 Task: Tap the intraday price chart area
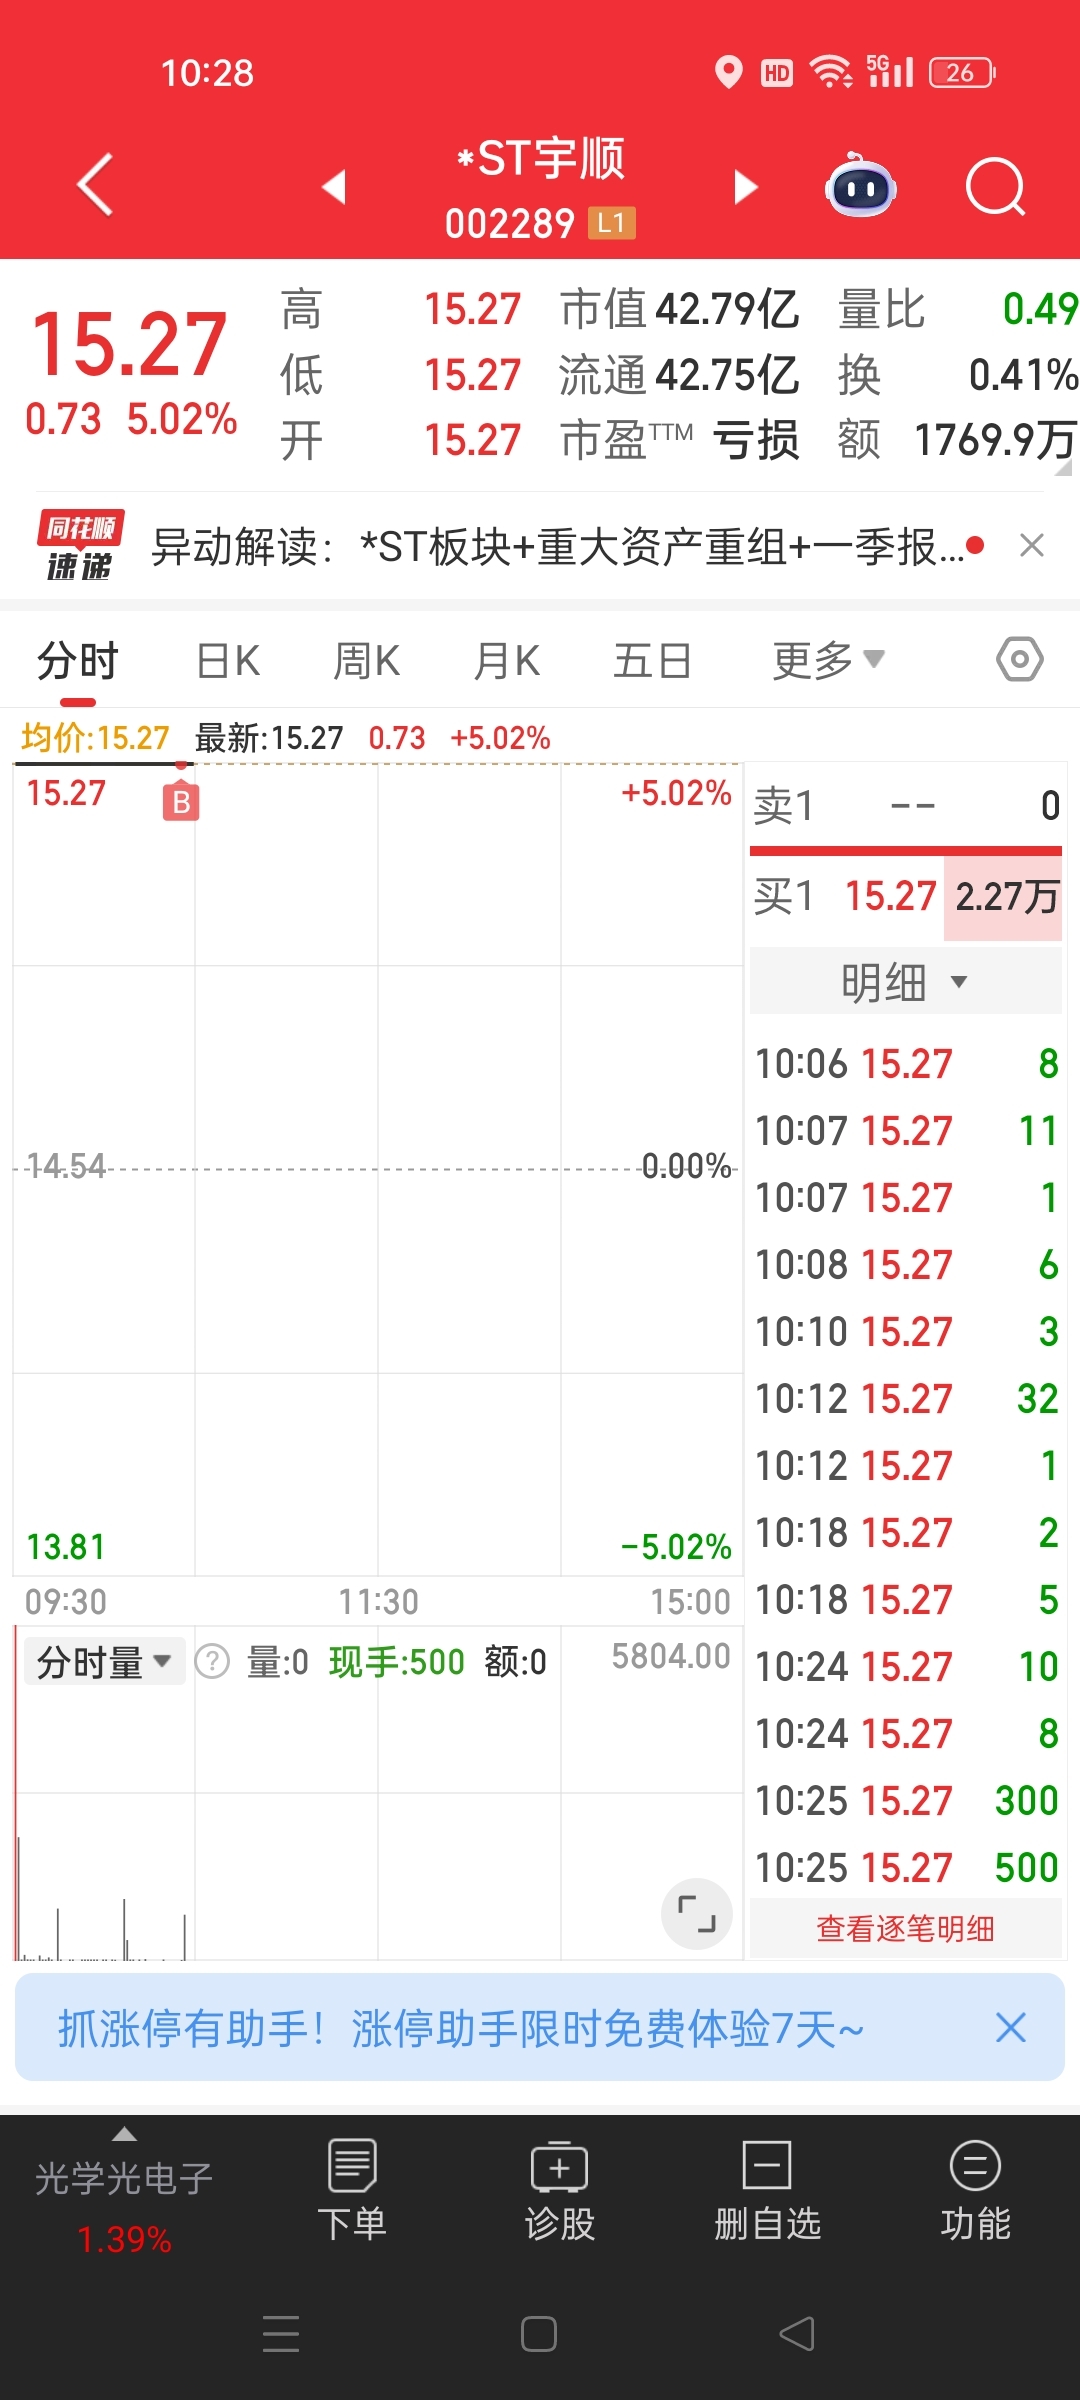click(377, 1170)
